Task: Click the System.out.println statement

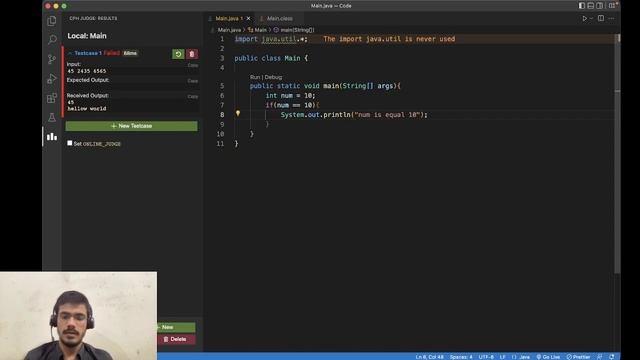Action: click(x=354, y=115)
